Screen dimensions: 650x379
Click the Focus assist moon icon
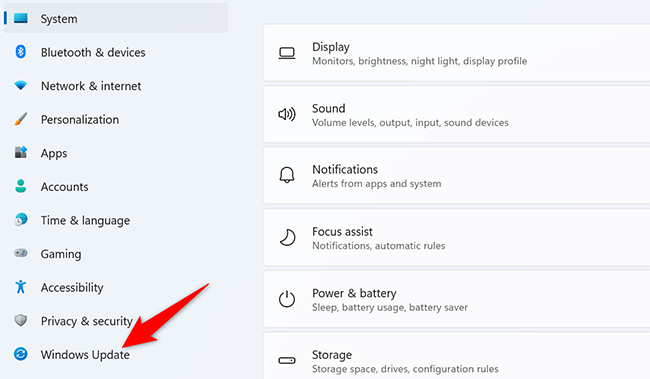tap(287, 238)
